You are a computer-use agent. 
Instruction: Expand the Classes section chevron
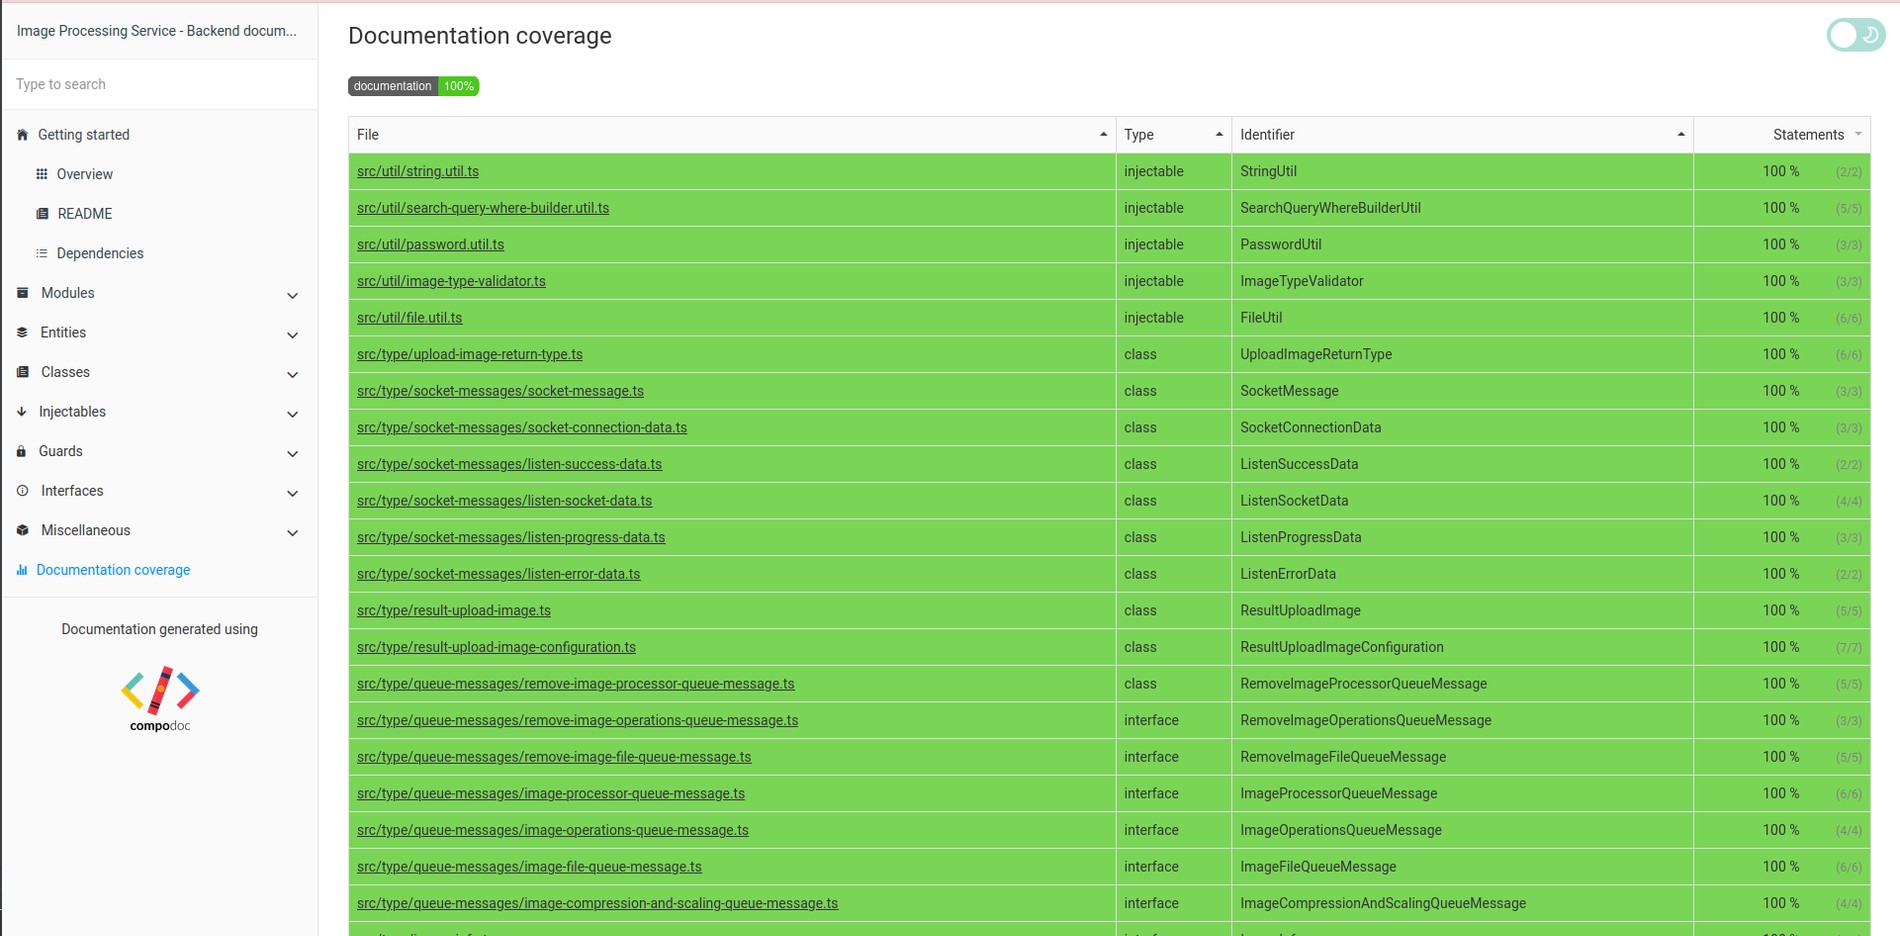(292, 374)
